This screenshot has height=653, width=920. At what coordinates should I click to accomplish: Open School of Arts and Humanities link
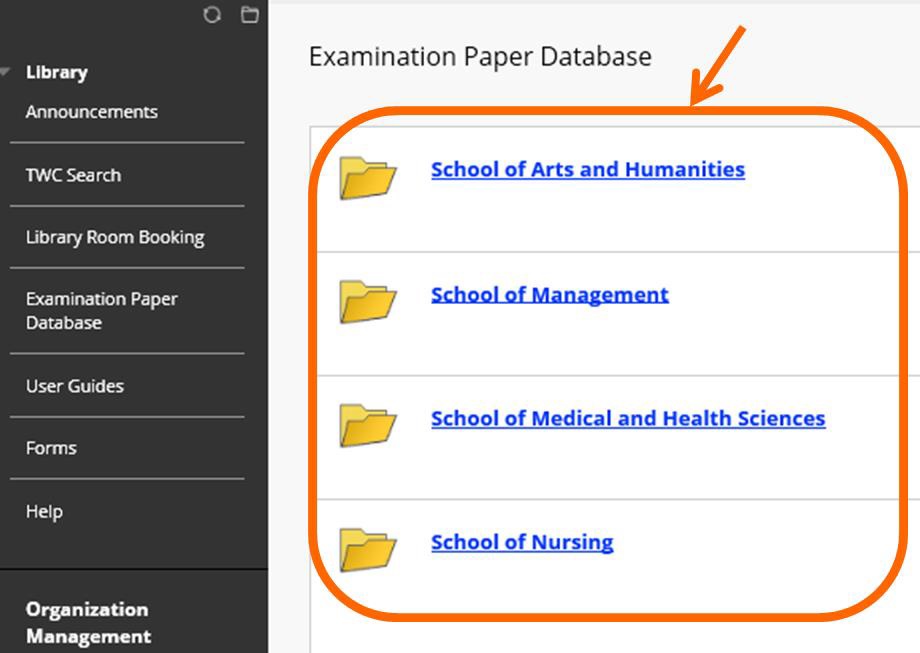click(x=588, y=170)
